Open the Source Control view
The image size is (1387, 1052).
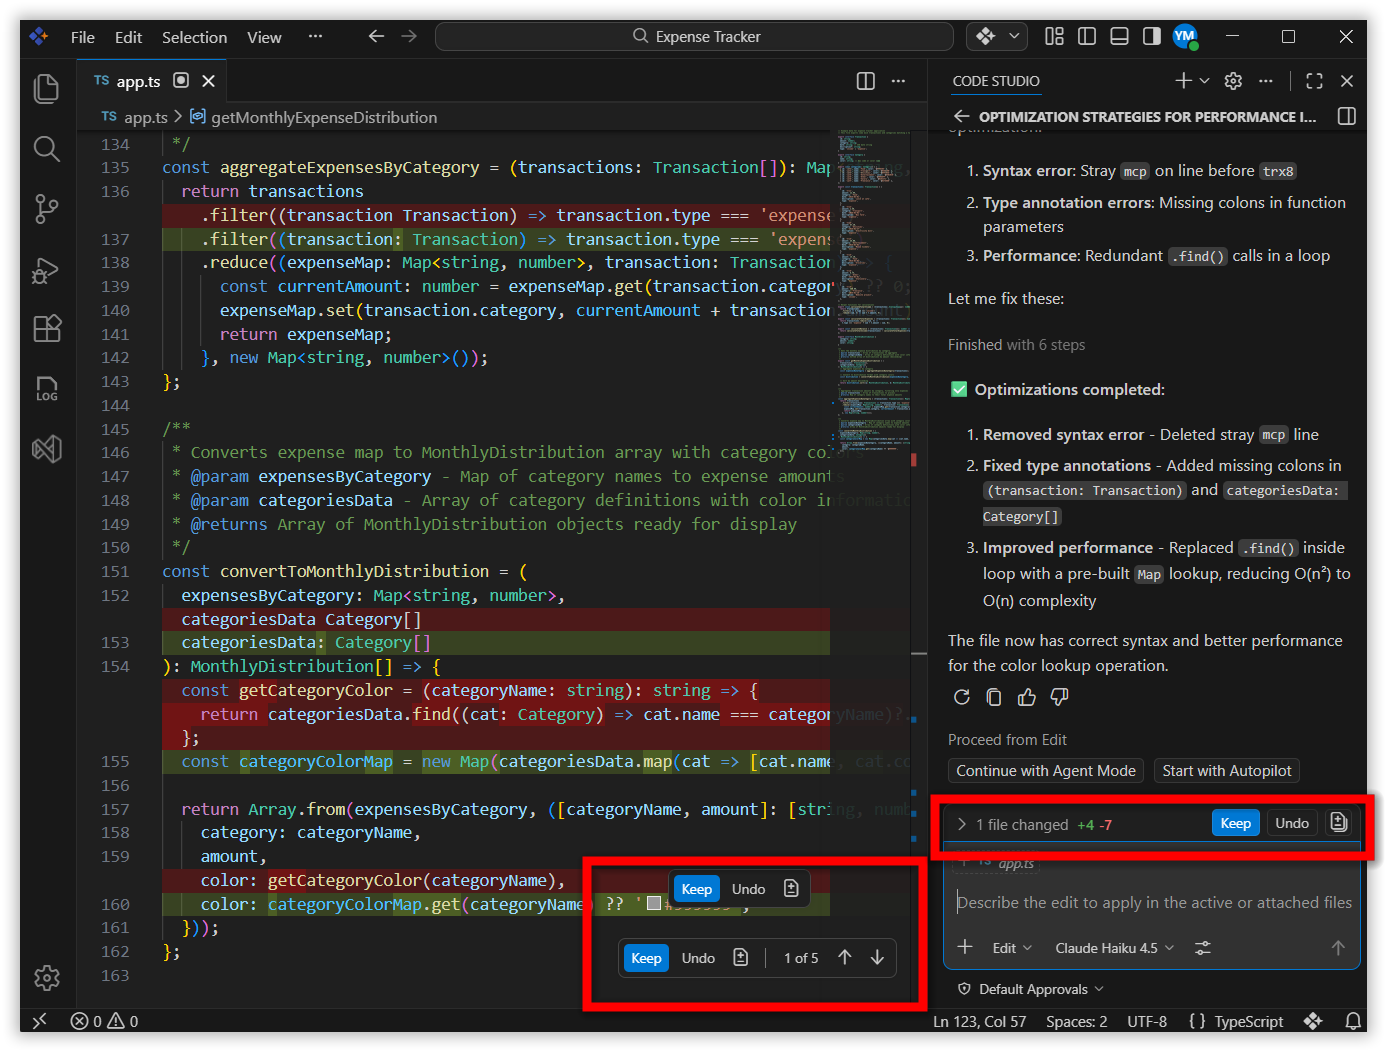pos(46,209)
